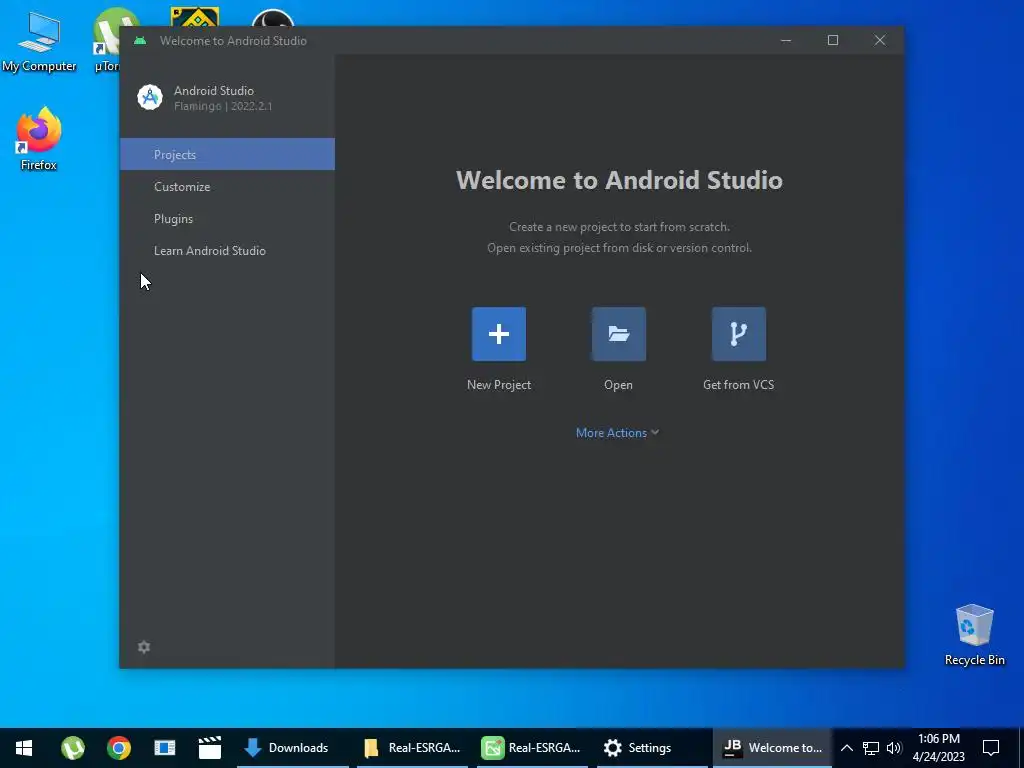Viewport: 1024px width, 768px height.
Task: Click the New Project plus icon
Action: (499, 334)
